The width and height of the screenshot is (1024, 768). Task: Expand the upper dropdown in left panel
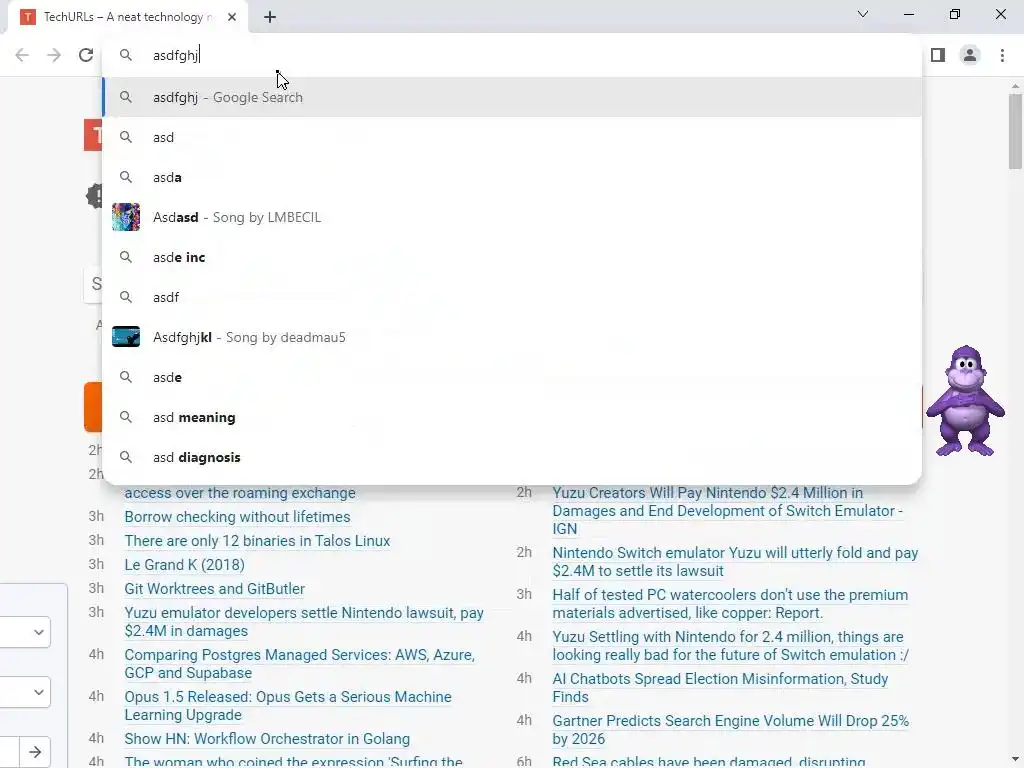click(x=25, y=632)
